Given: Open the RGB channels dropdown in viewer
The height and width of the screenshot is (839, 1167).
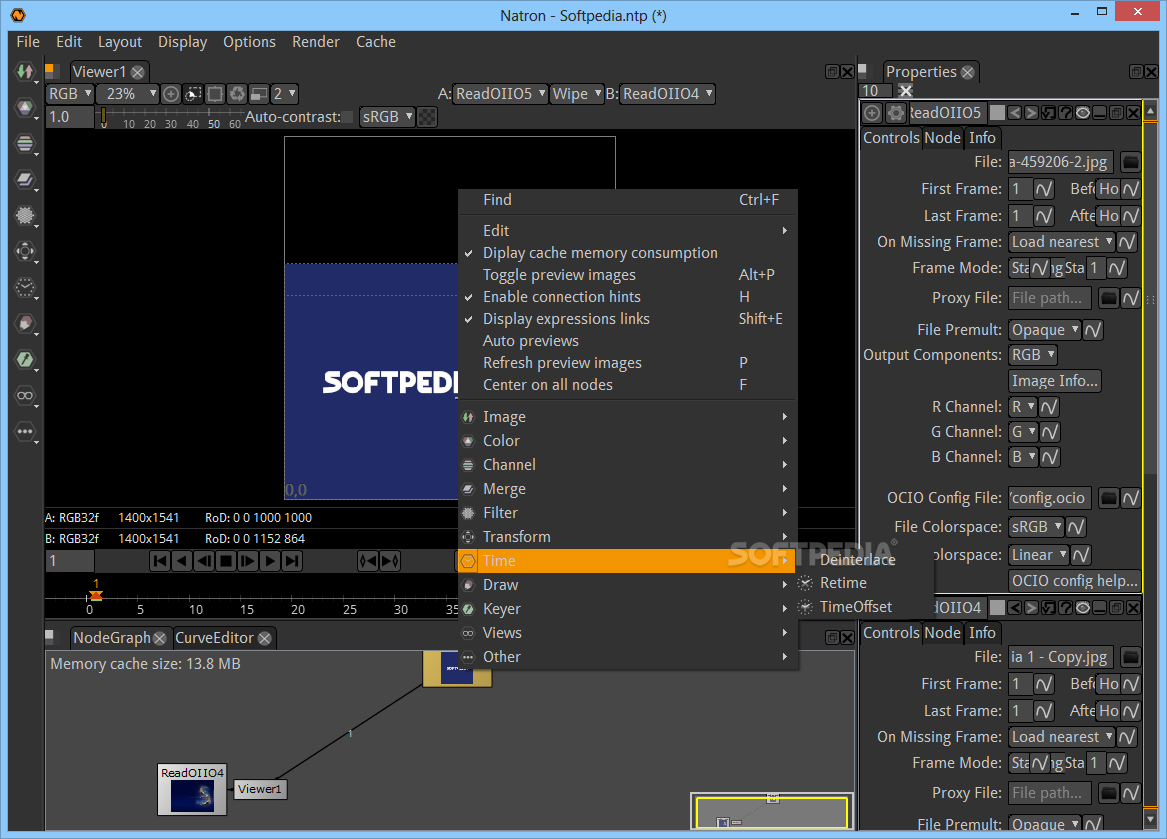Looking at the screenshot, I should tap(70, 94).
